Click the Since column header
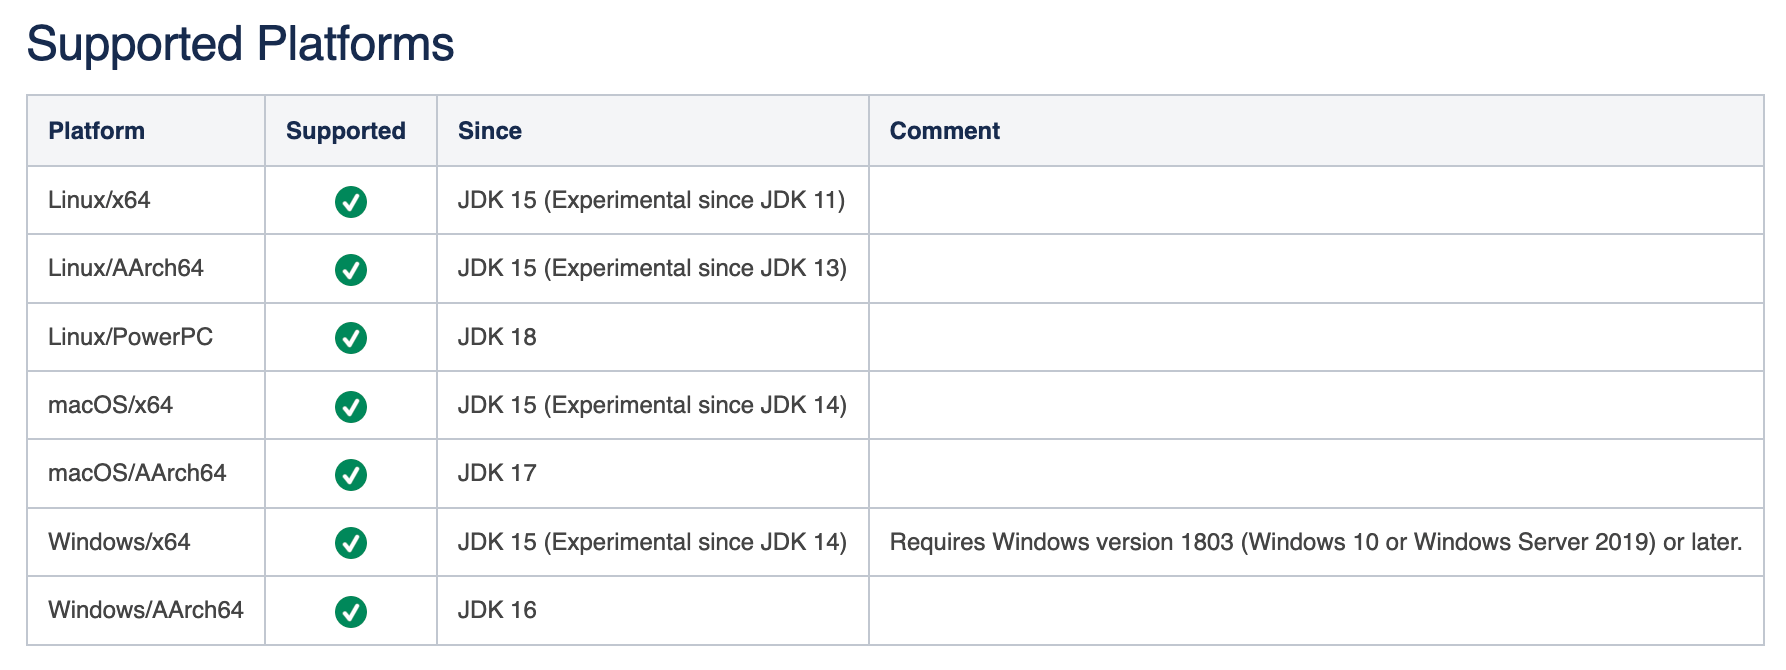The height and width of the screenshot is (670, 1786). pos(490,131)
